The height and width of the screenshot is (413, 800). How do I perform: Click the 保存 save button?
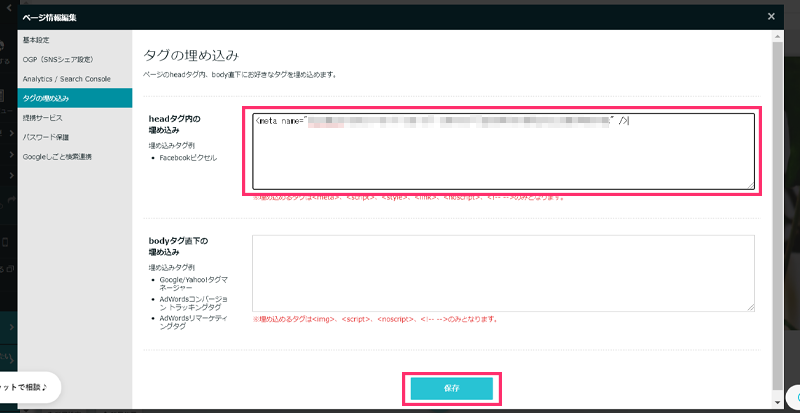click(x=450, y=387)
